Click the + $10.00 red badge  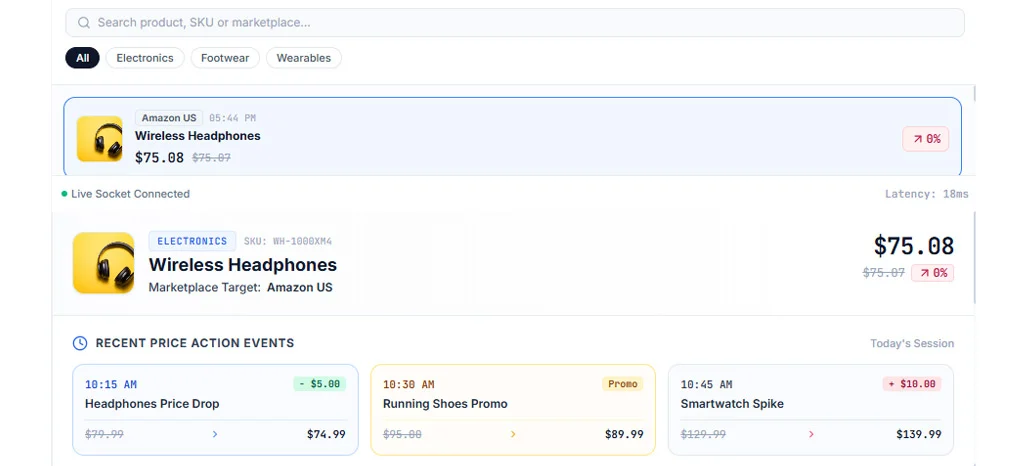click(x=912, y=384)
